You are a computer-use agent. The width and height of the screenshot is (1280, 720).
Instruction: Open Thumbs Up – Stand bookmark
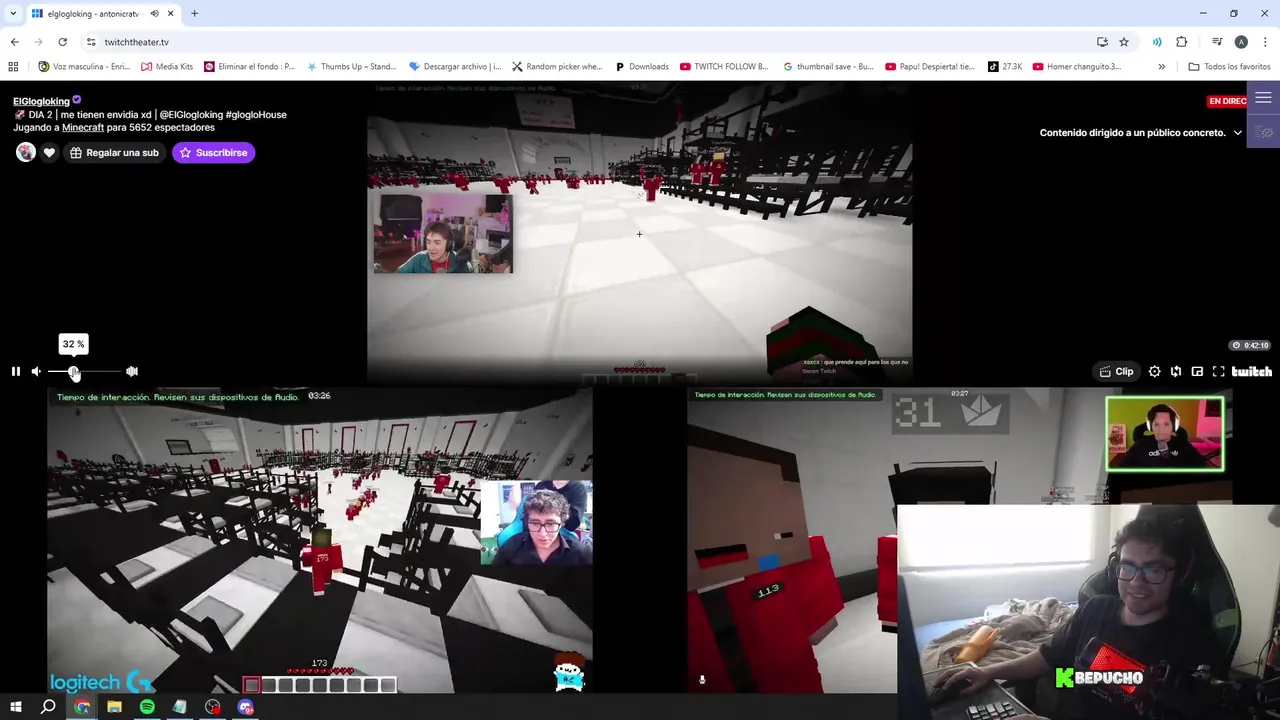tap(351, 67)
